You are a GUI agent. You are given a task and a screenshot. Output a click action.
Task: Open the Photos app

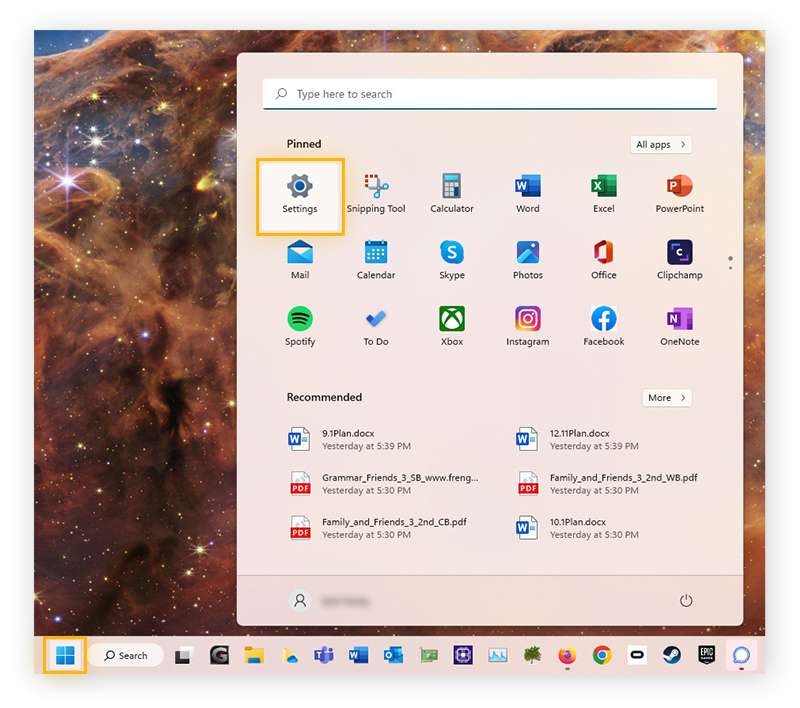(527, 257)
